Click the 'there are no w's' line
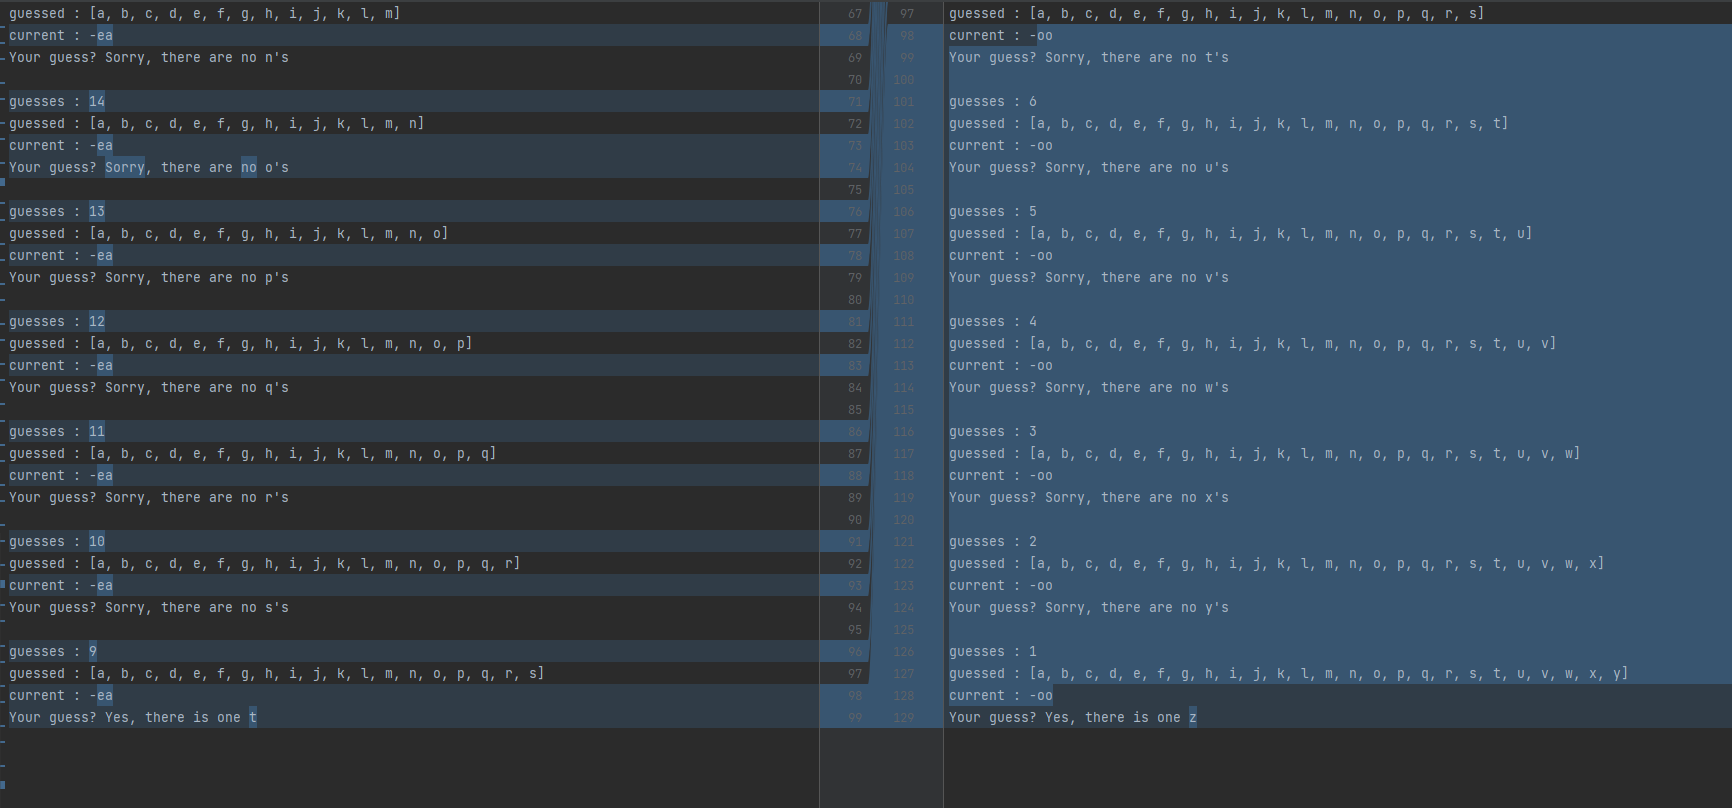 (x=1164, y=388)
